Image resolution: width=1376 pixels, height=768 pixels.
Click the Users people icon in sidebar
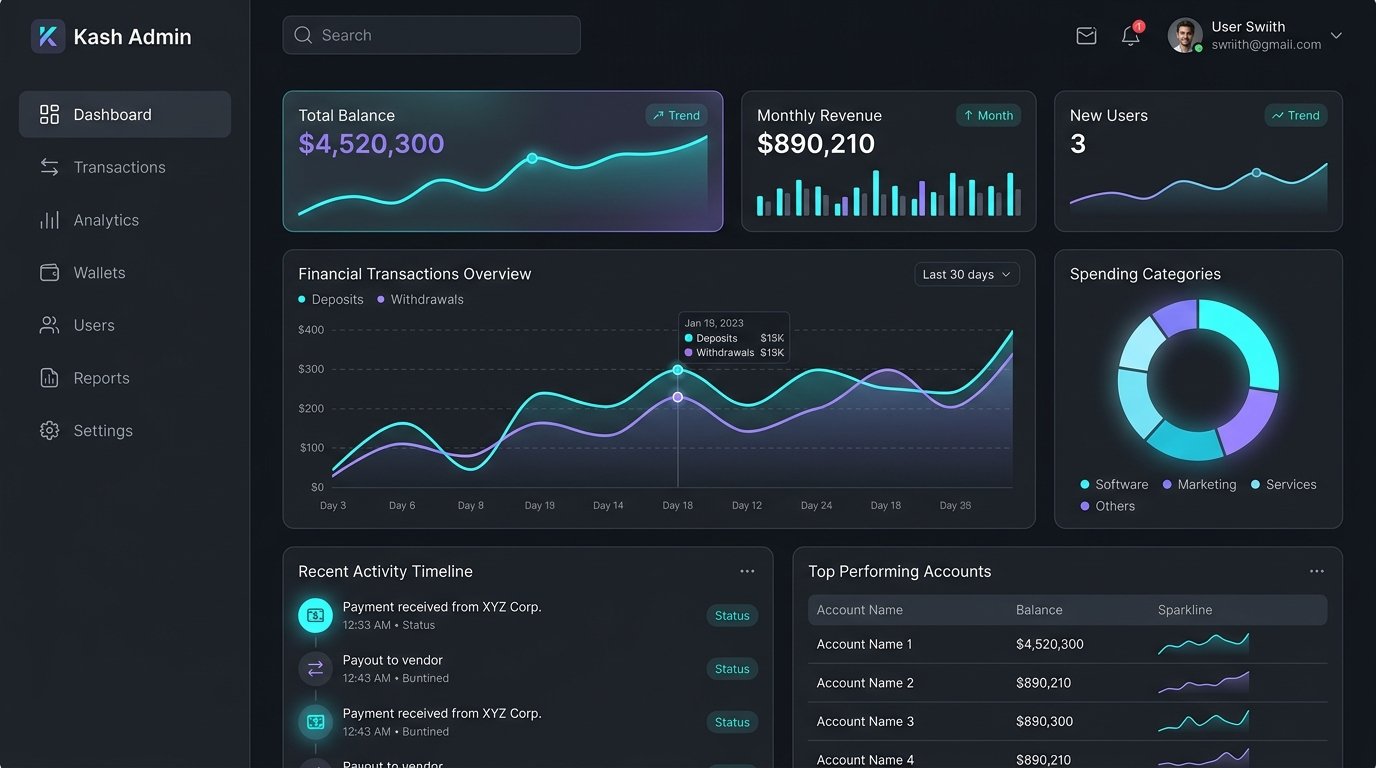point(49,325)
